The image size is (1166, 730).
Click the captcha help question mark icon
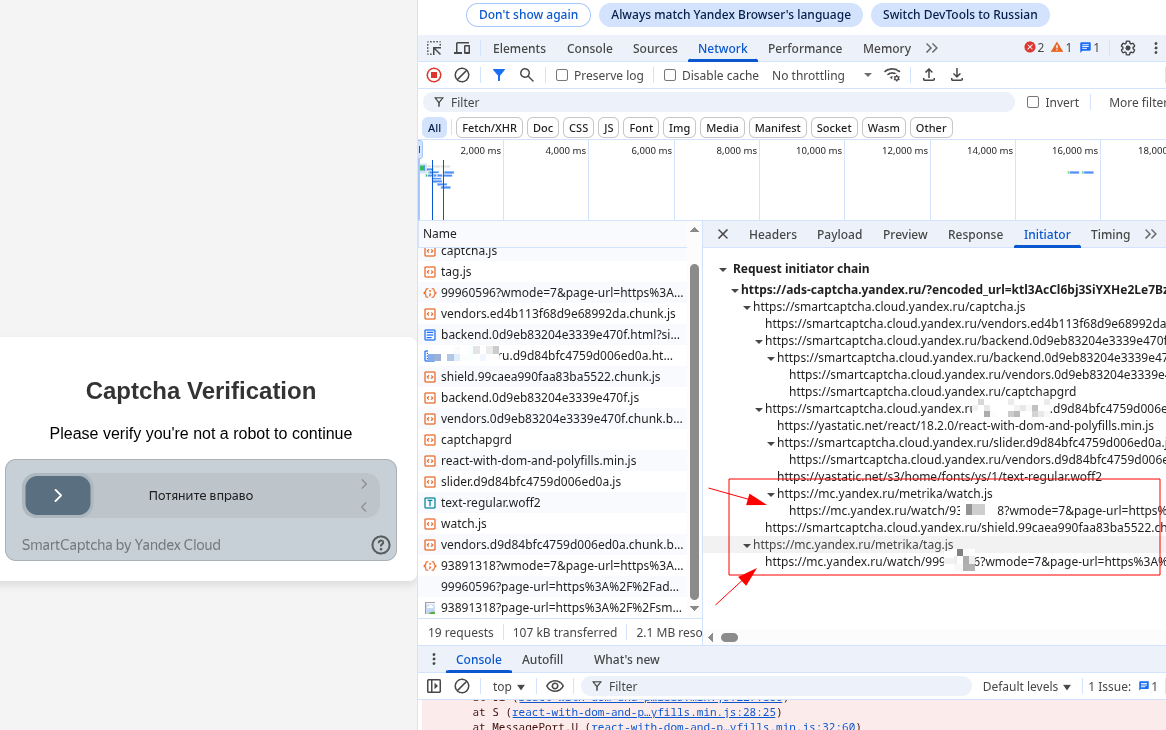[x=381, y=545]
